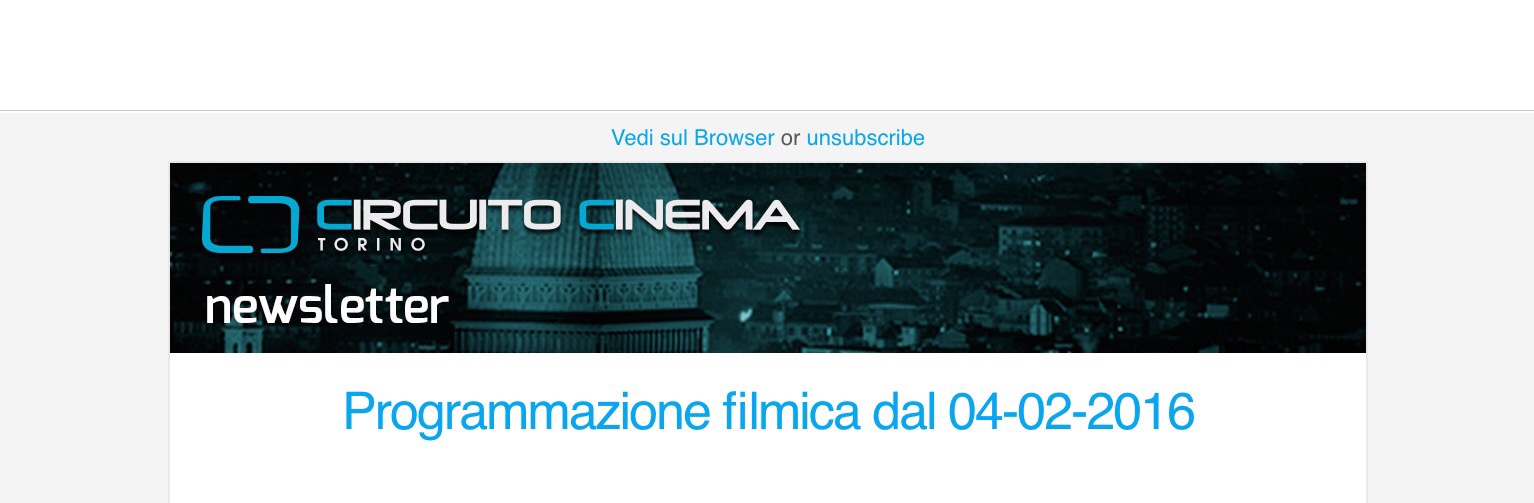This screenshot has height=503, width=1534.
Task: Open the Vedi sul Browser link
Action: [x=693, y=138]
